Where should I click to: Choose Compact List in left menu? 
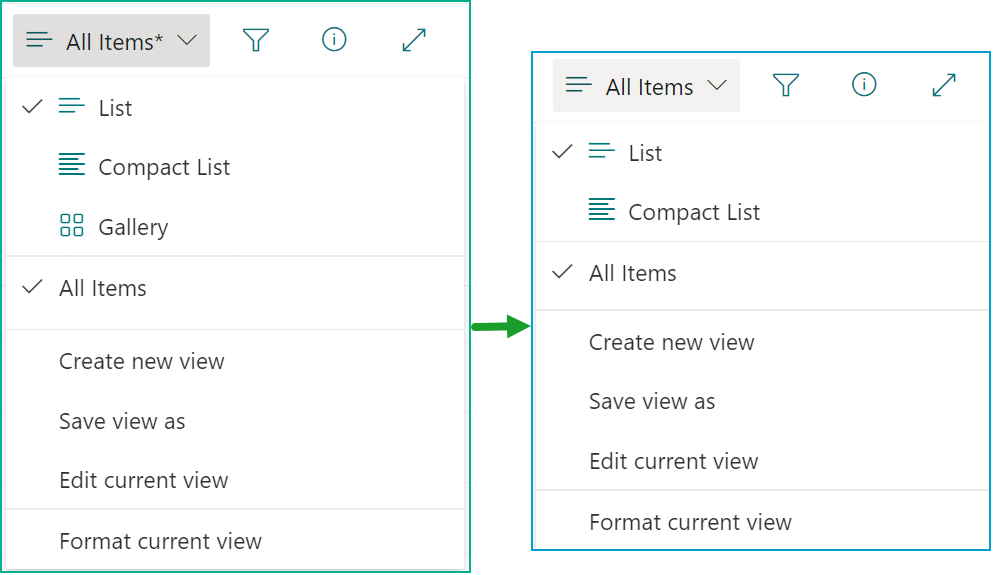coord(235,167)
